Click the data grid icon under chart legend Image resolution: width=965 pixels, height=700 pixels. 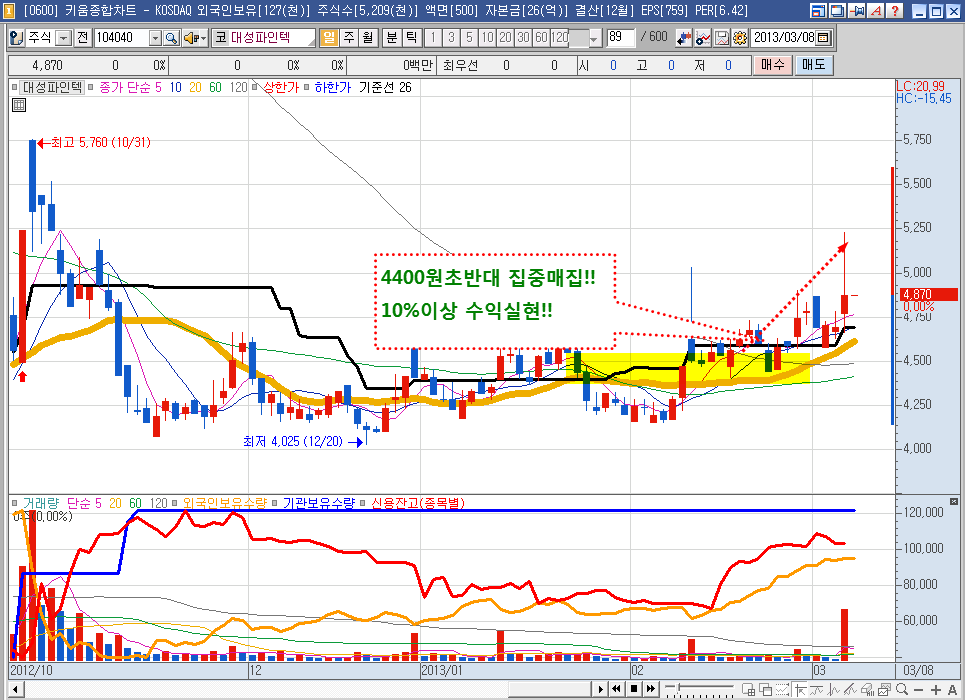click(19, 106)
